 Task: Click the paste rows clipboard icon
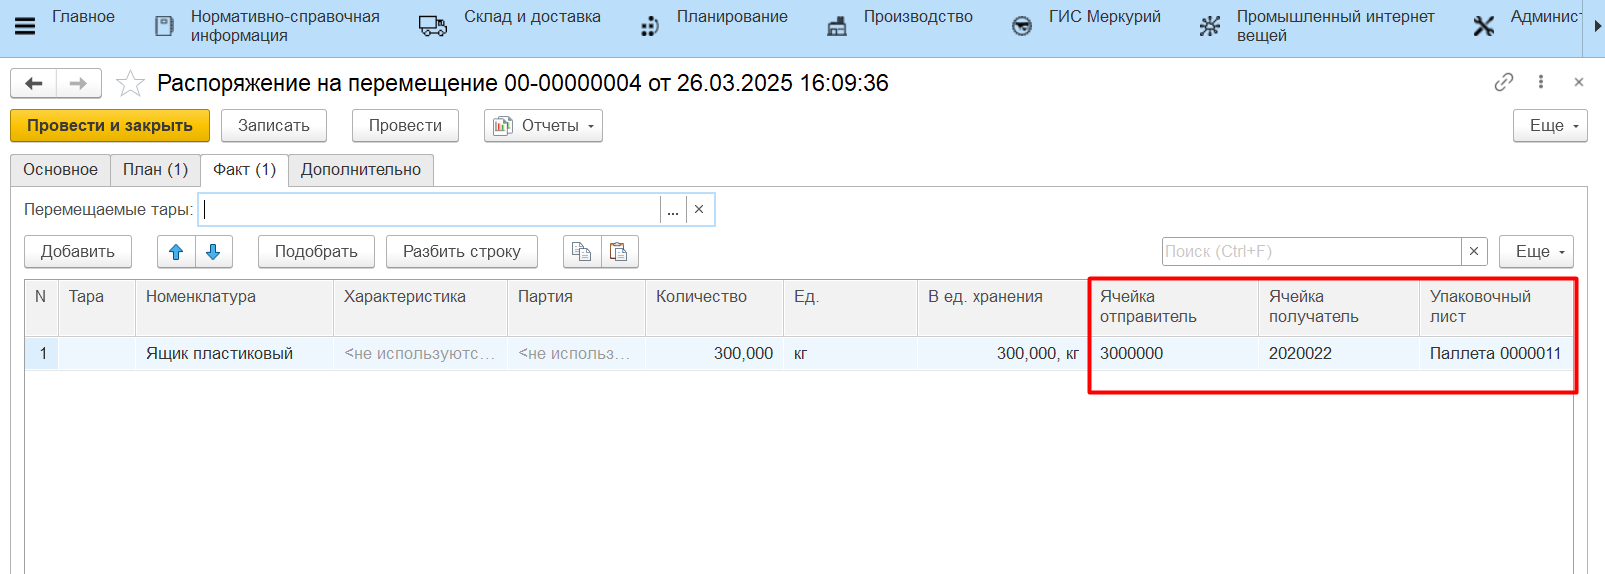point(619,252)
